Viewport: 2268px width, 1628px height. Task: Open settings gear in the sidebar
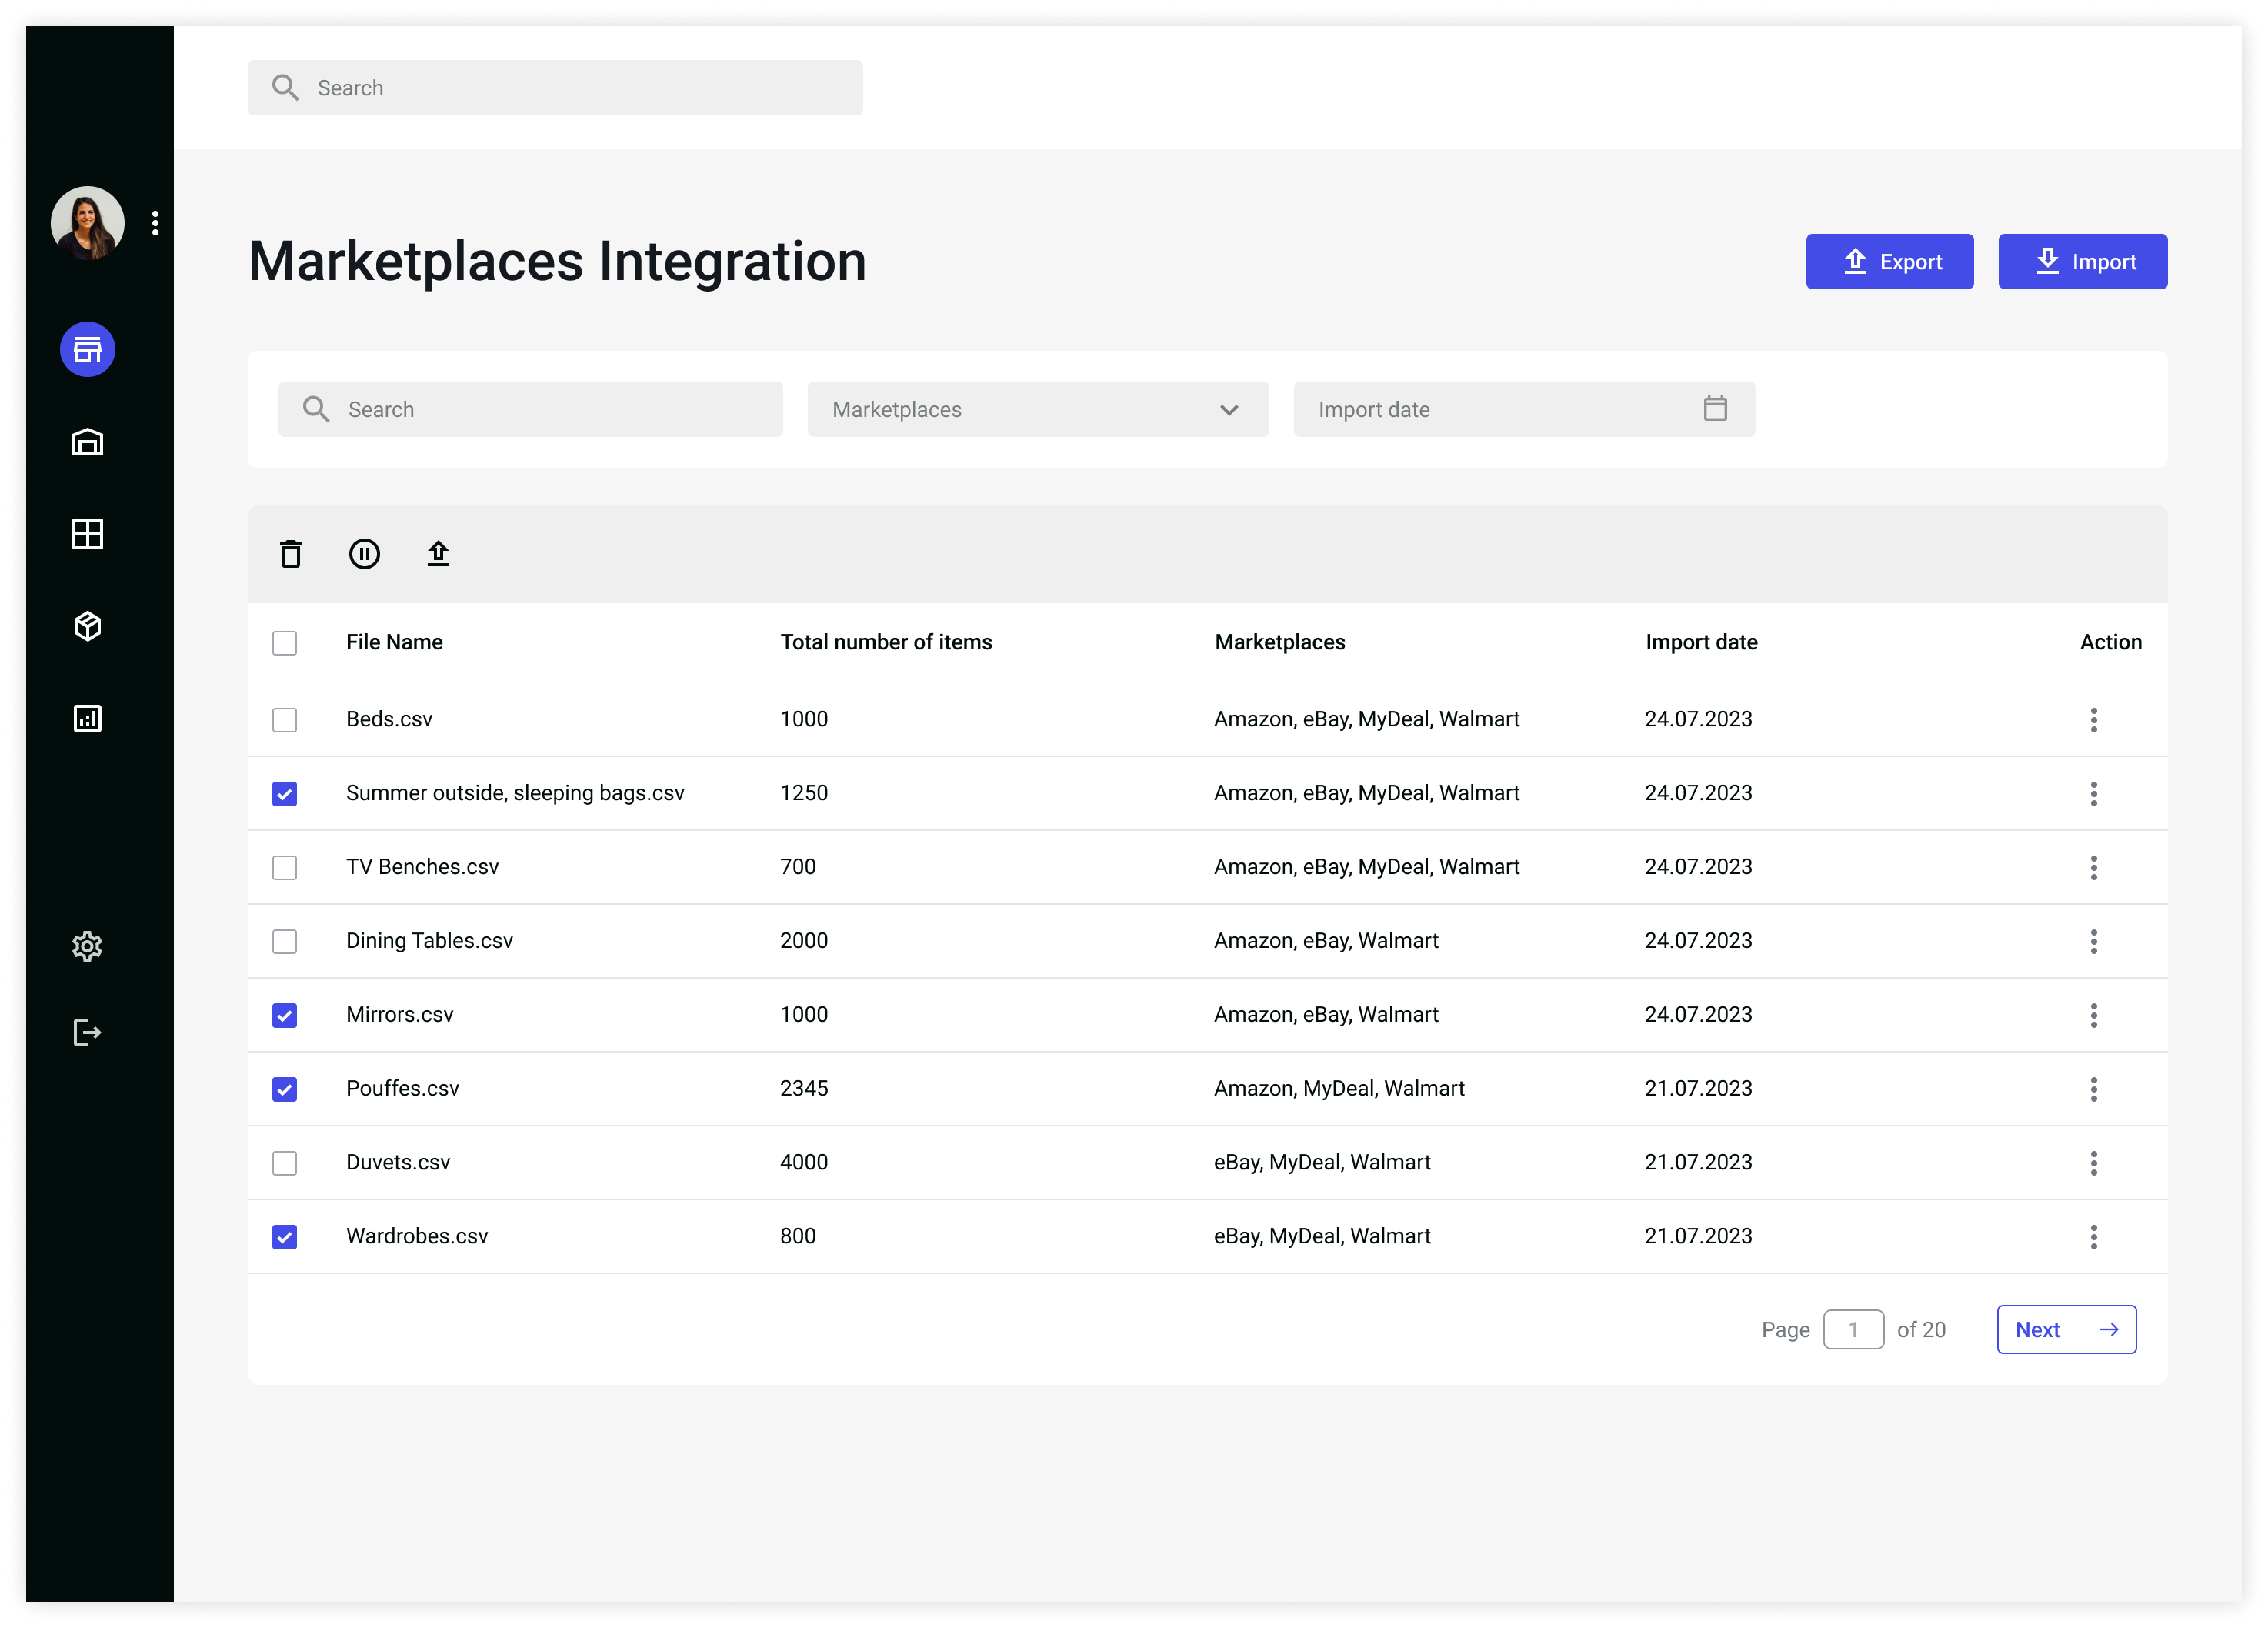87,945
